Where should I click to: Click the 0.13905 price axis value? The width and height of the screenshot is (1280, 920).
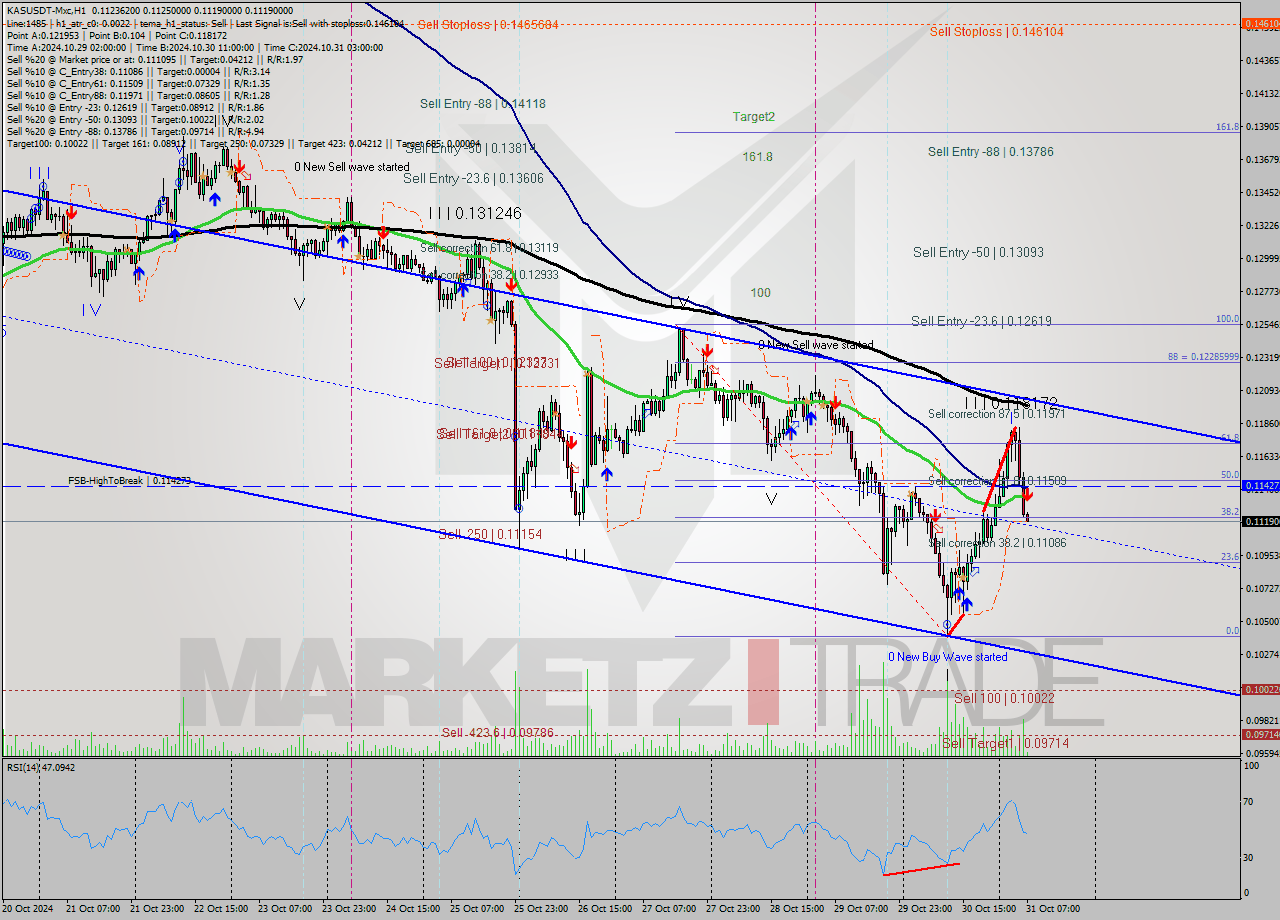[1261, 127]
